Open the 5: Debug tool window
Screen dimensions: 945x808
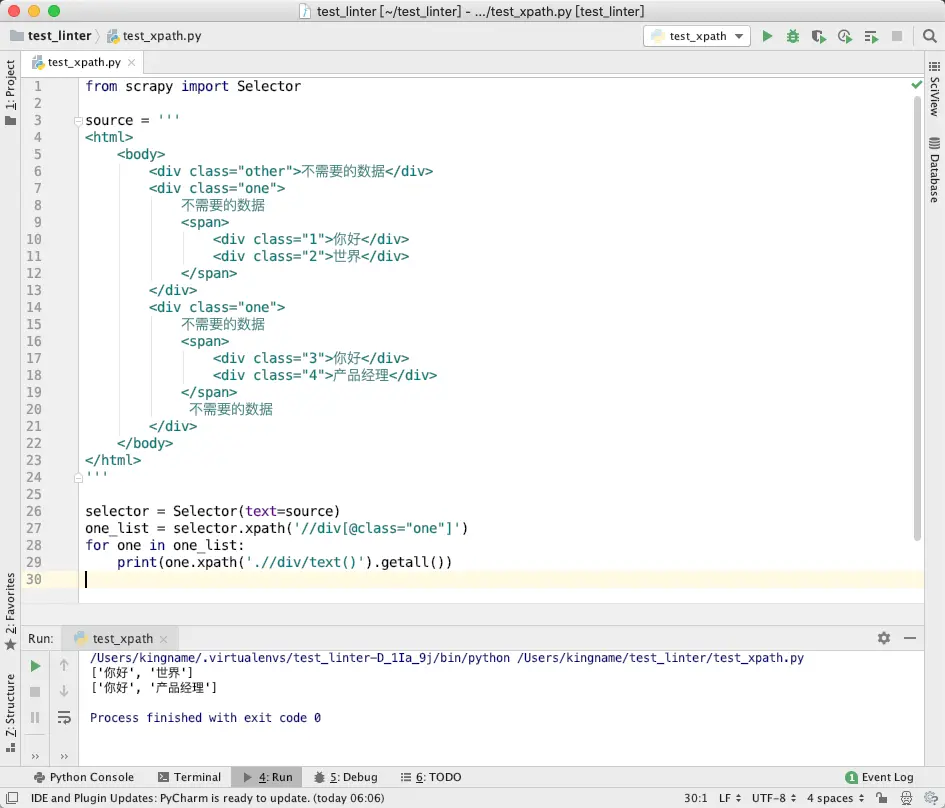point(346,777)
